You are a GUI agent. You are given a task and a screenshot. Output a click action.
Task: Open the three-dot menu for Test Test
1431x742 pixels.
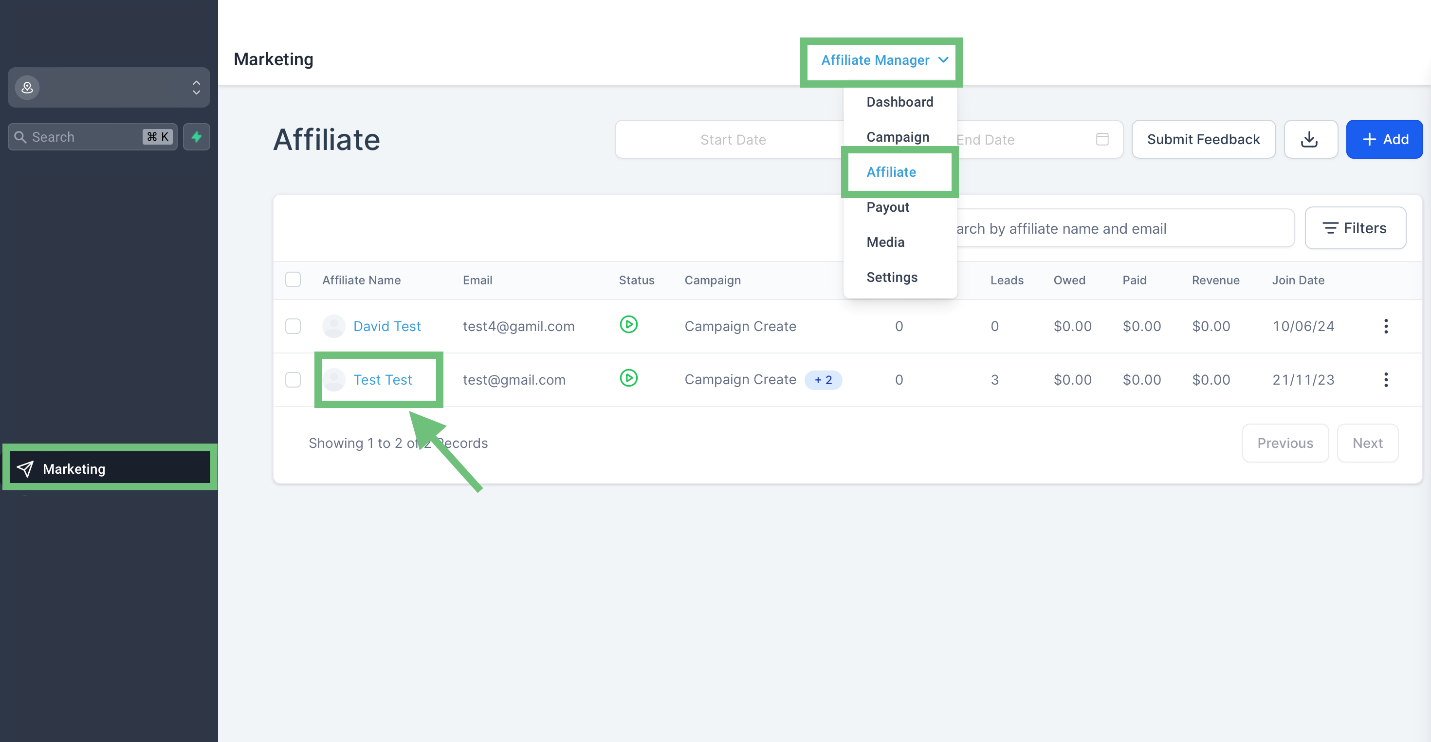1386,380
